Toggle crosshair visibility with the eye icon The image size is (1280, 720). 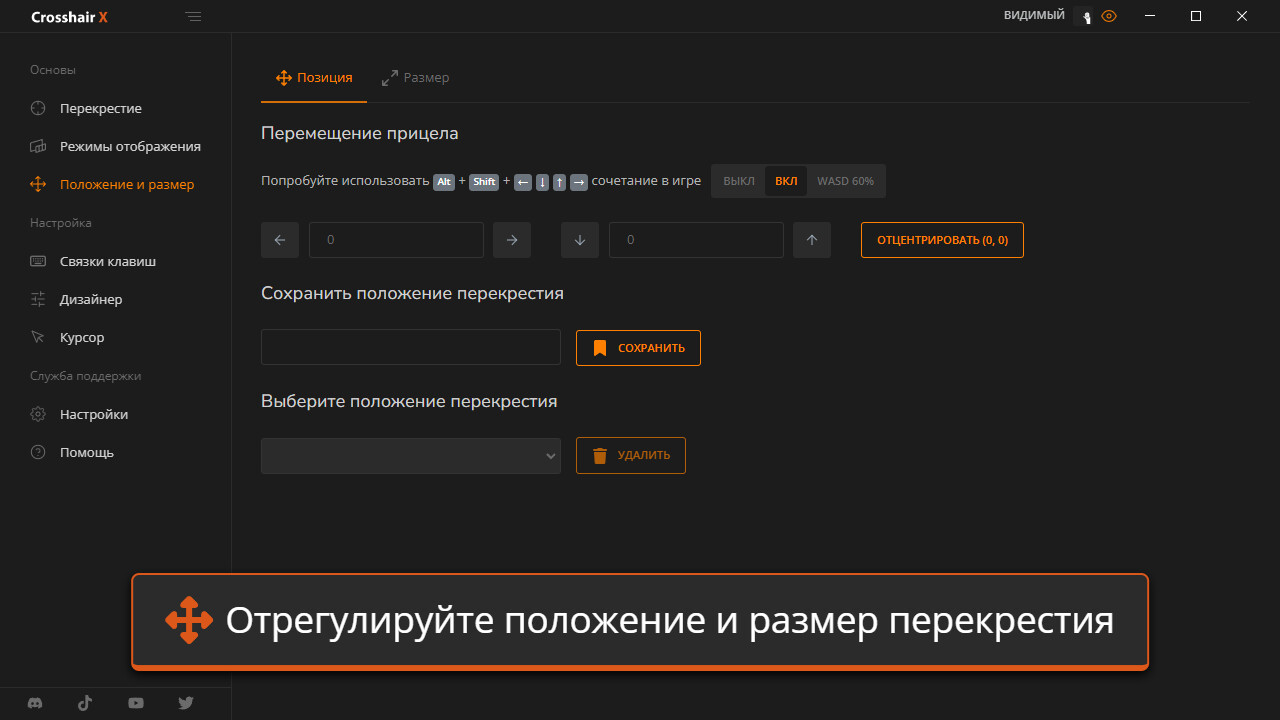click(1108, 16)
